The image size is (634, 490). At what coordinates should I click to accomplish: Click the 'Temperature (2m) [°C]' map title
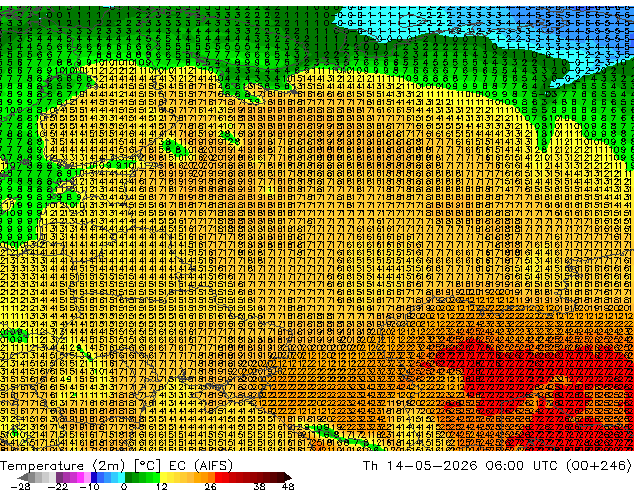pyautogui.click(x=80, y=466)
